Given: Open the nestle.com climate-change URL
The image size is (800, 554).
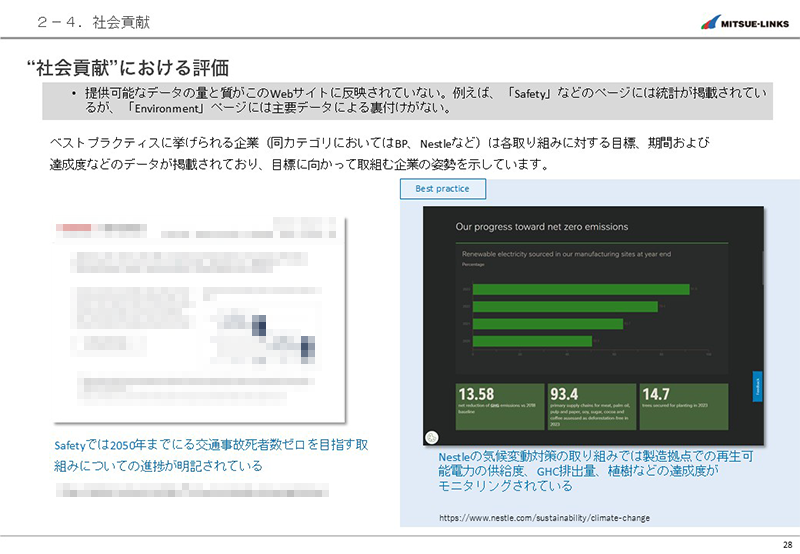Looking at the screenshot, I should (x=544, y=518).
